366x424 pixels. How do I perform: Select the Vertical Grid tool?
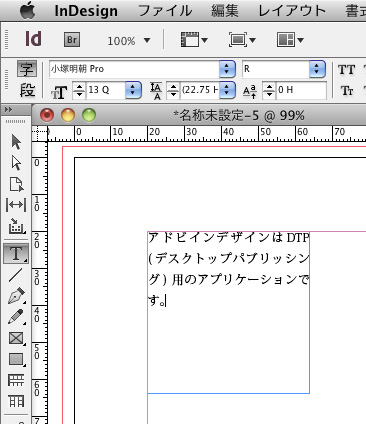[x=16, y=401]
